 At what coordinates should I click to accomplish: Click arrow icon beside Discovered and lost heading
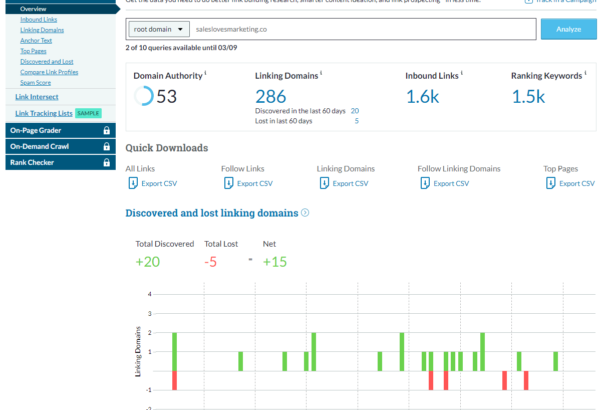pos(305,212)
